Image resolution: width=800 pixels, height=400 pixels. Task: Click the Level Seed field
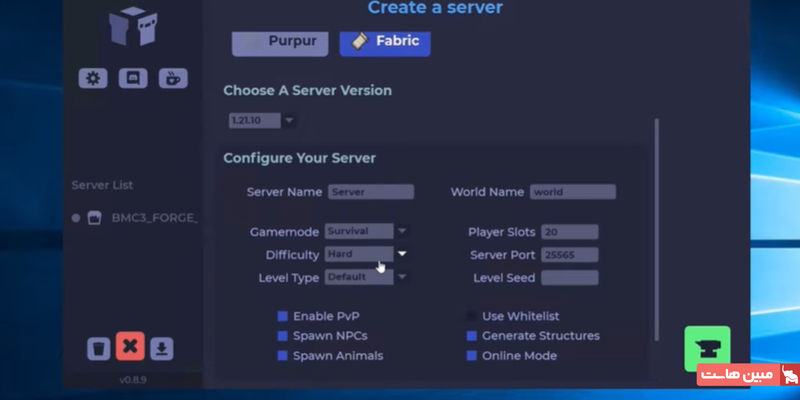(x=570, y=278)
